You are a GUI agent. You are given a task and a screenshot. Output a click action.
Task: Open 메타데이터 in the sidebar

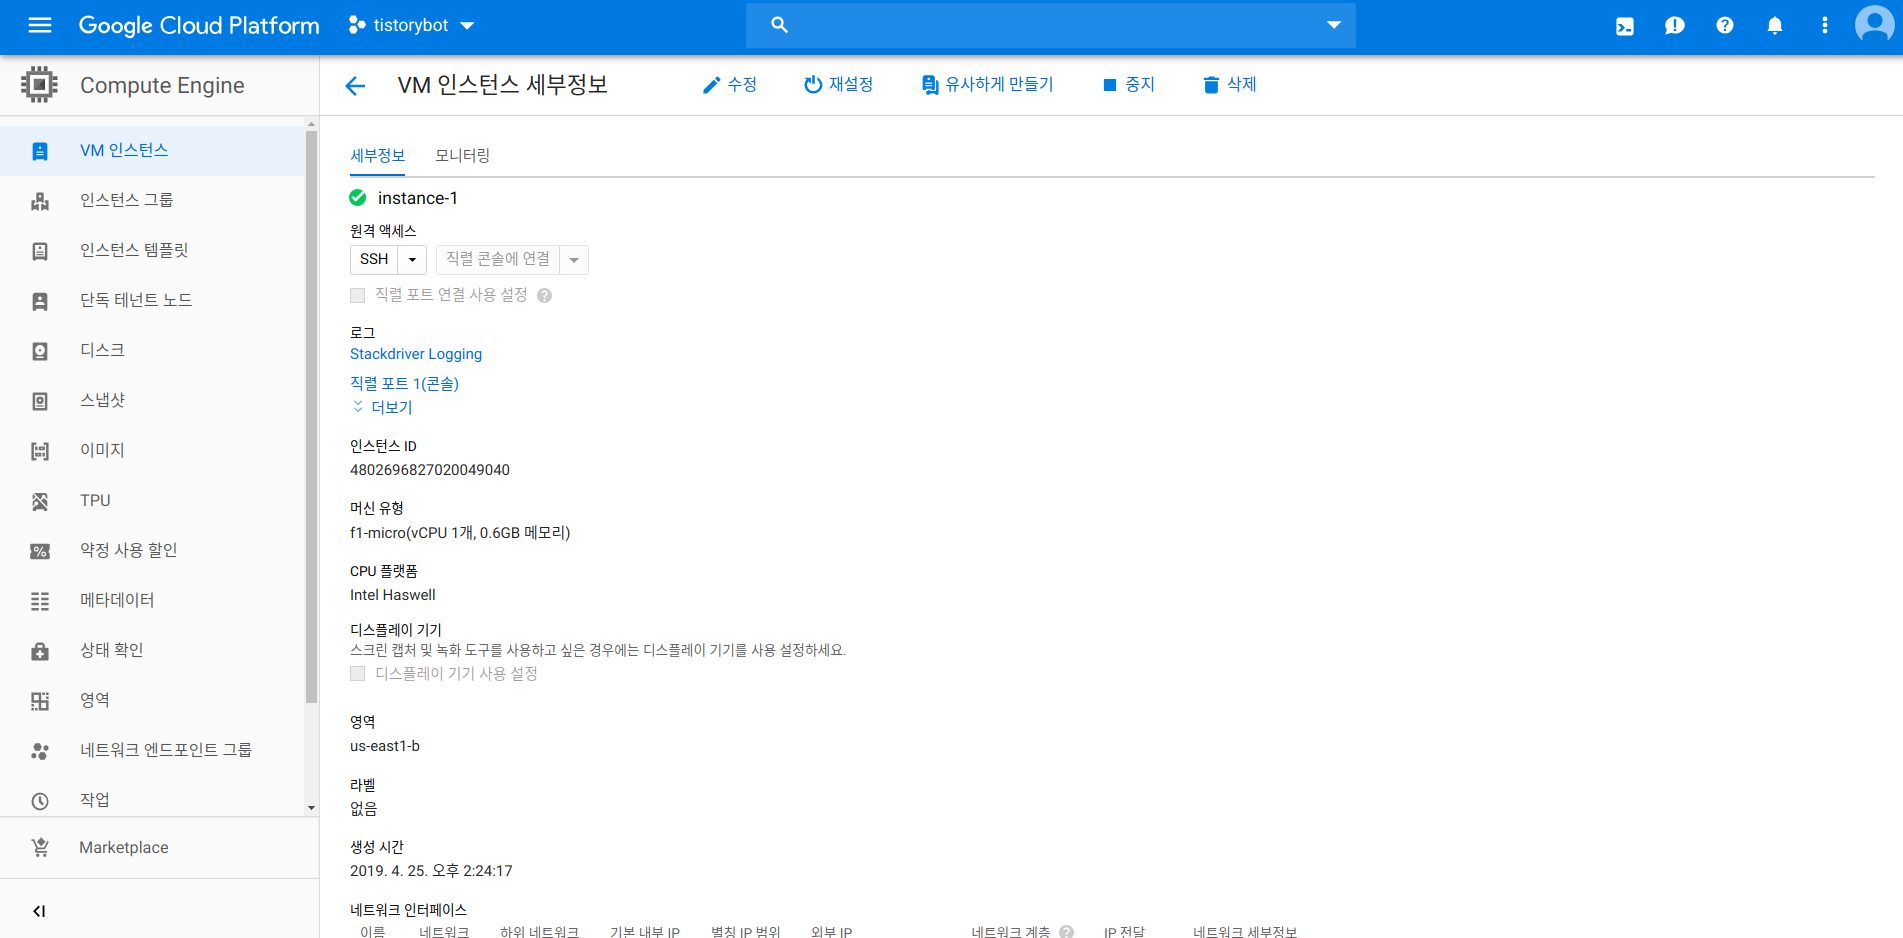[152, 601]
